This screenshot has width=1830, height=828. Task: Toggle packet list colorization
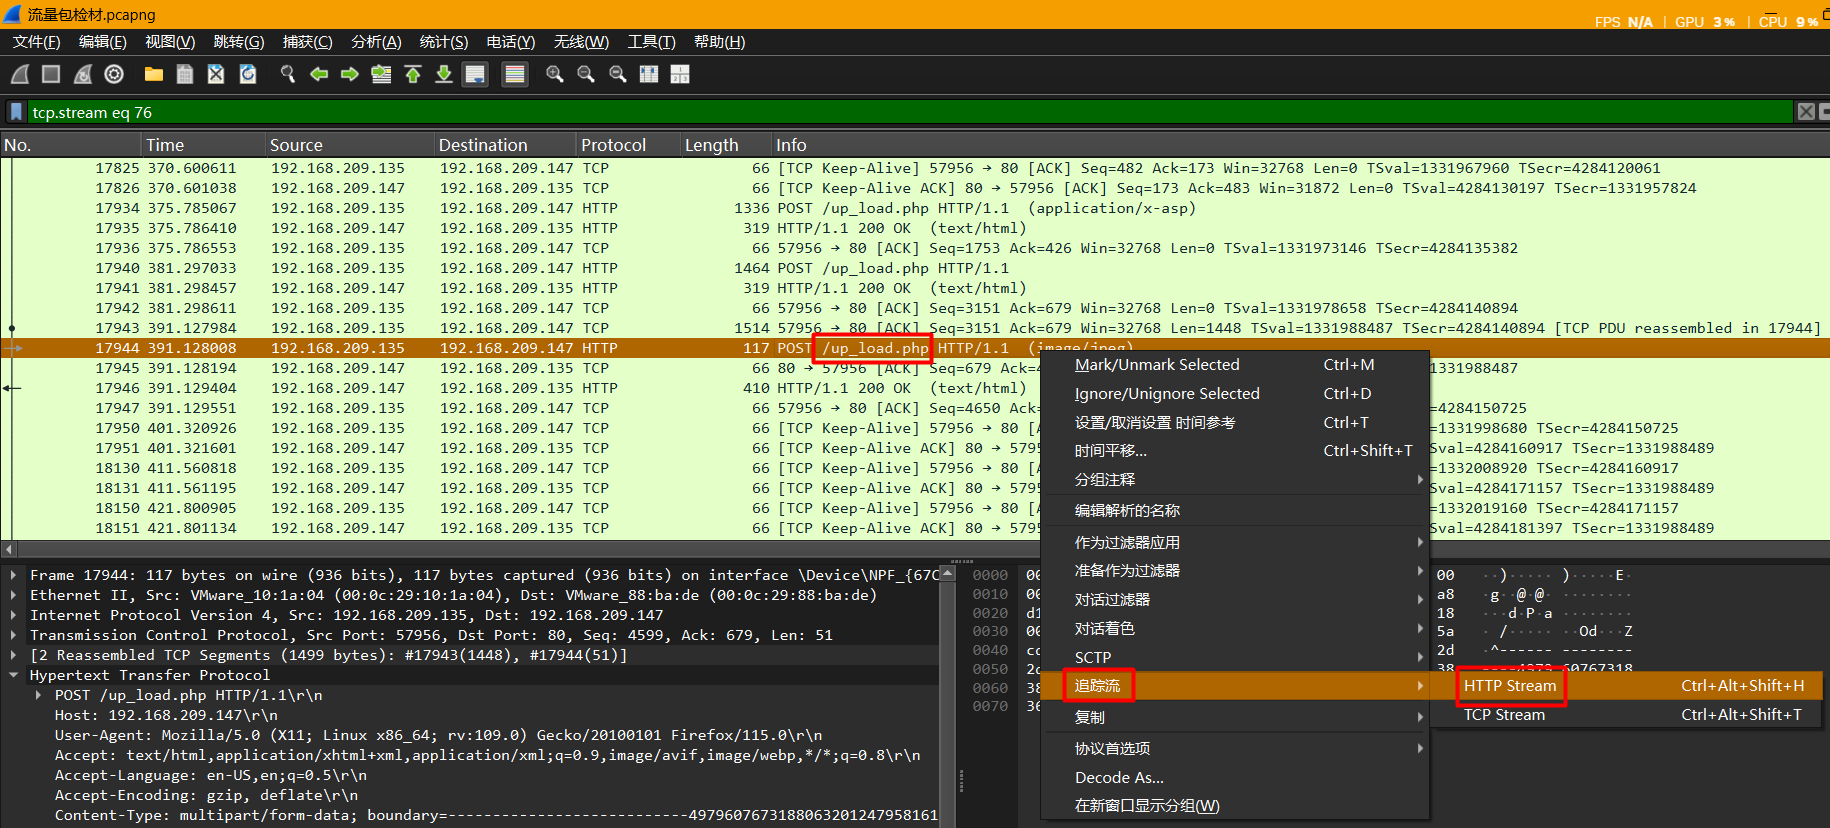click(515, 74)
